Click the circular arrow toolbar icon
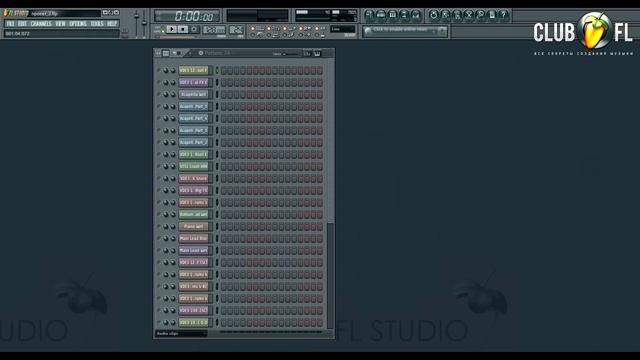This screenshot has width=640, height=360. [x=433, y=15]
